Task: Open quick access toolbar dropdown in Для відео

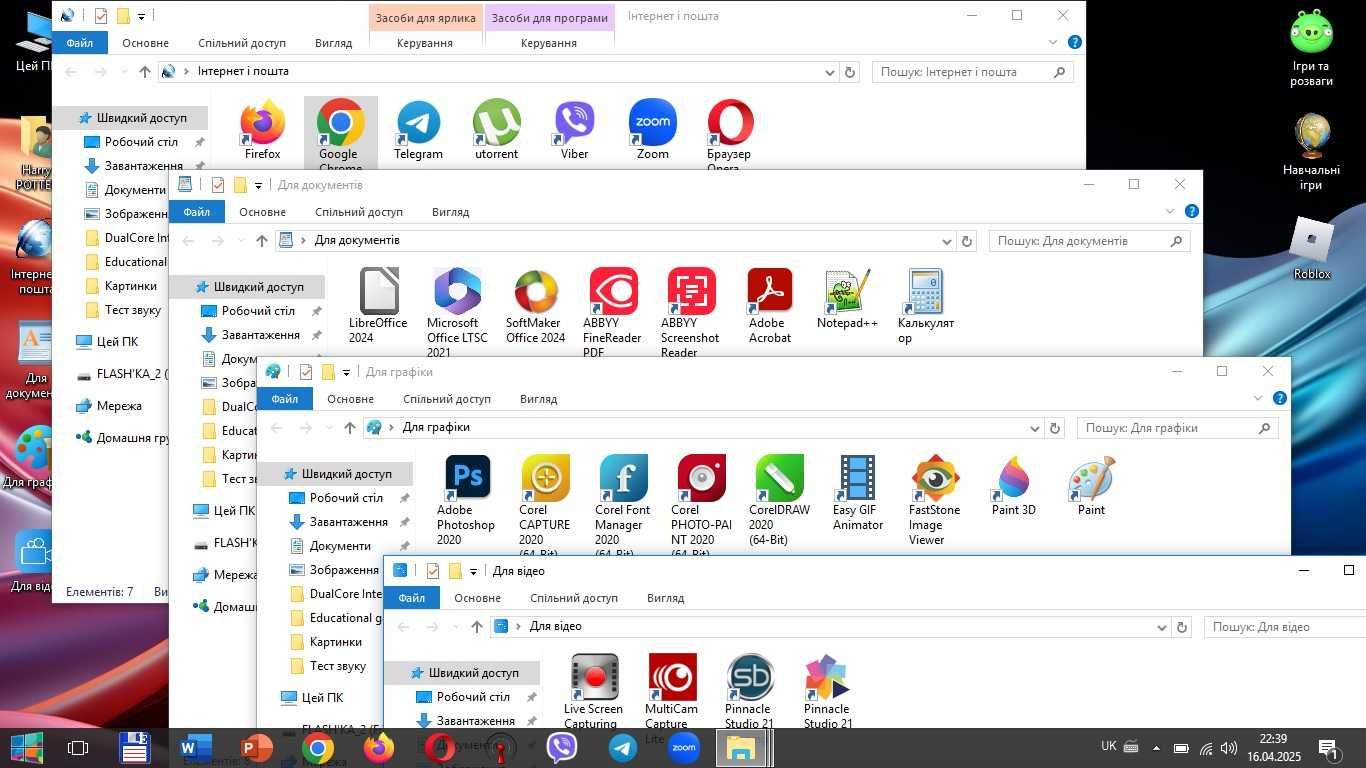Action: coord(473,572)
